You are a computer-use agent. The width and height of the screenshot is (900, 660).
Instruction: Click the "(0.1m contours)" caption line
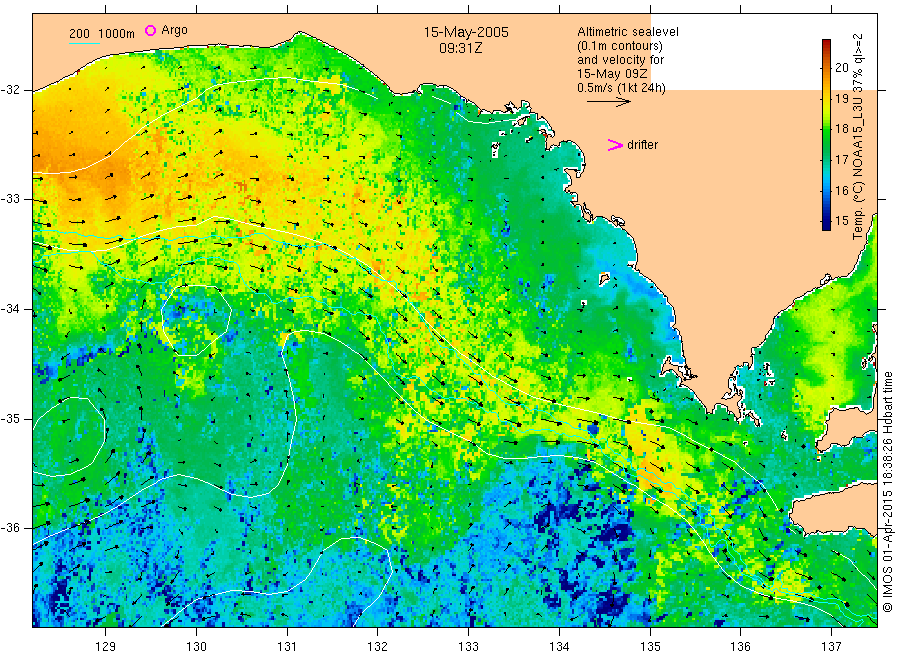pyautogui.click(x=620, y=46)
